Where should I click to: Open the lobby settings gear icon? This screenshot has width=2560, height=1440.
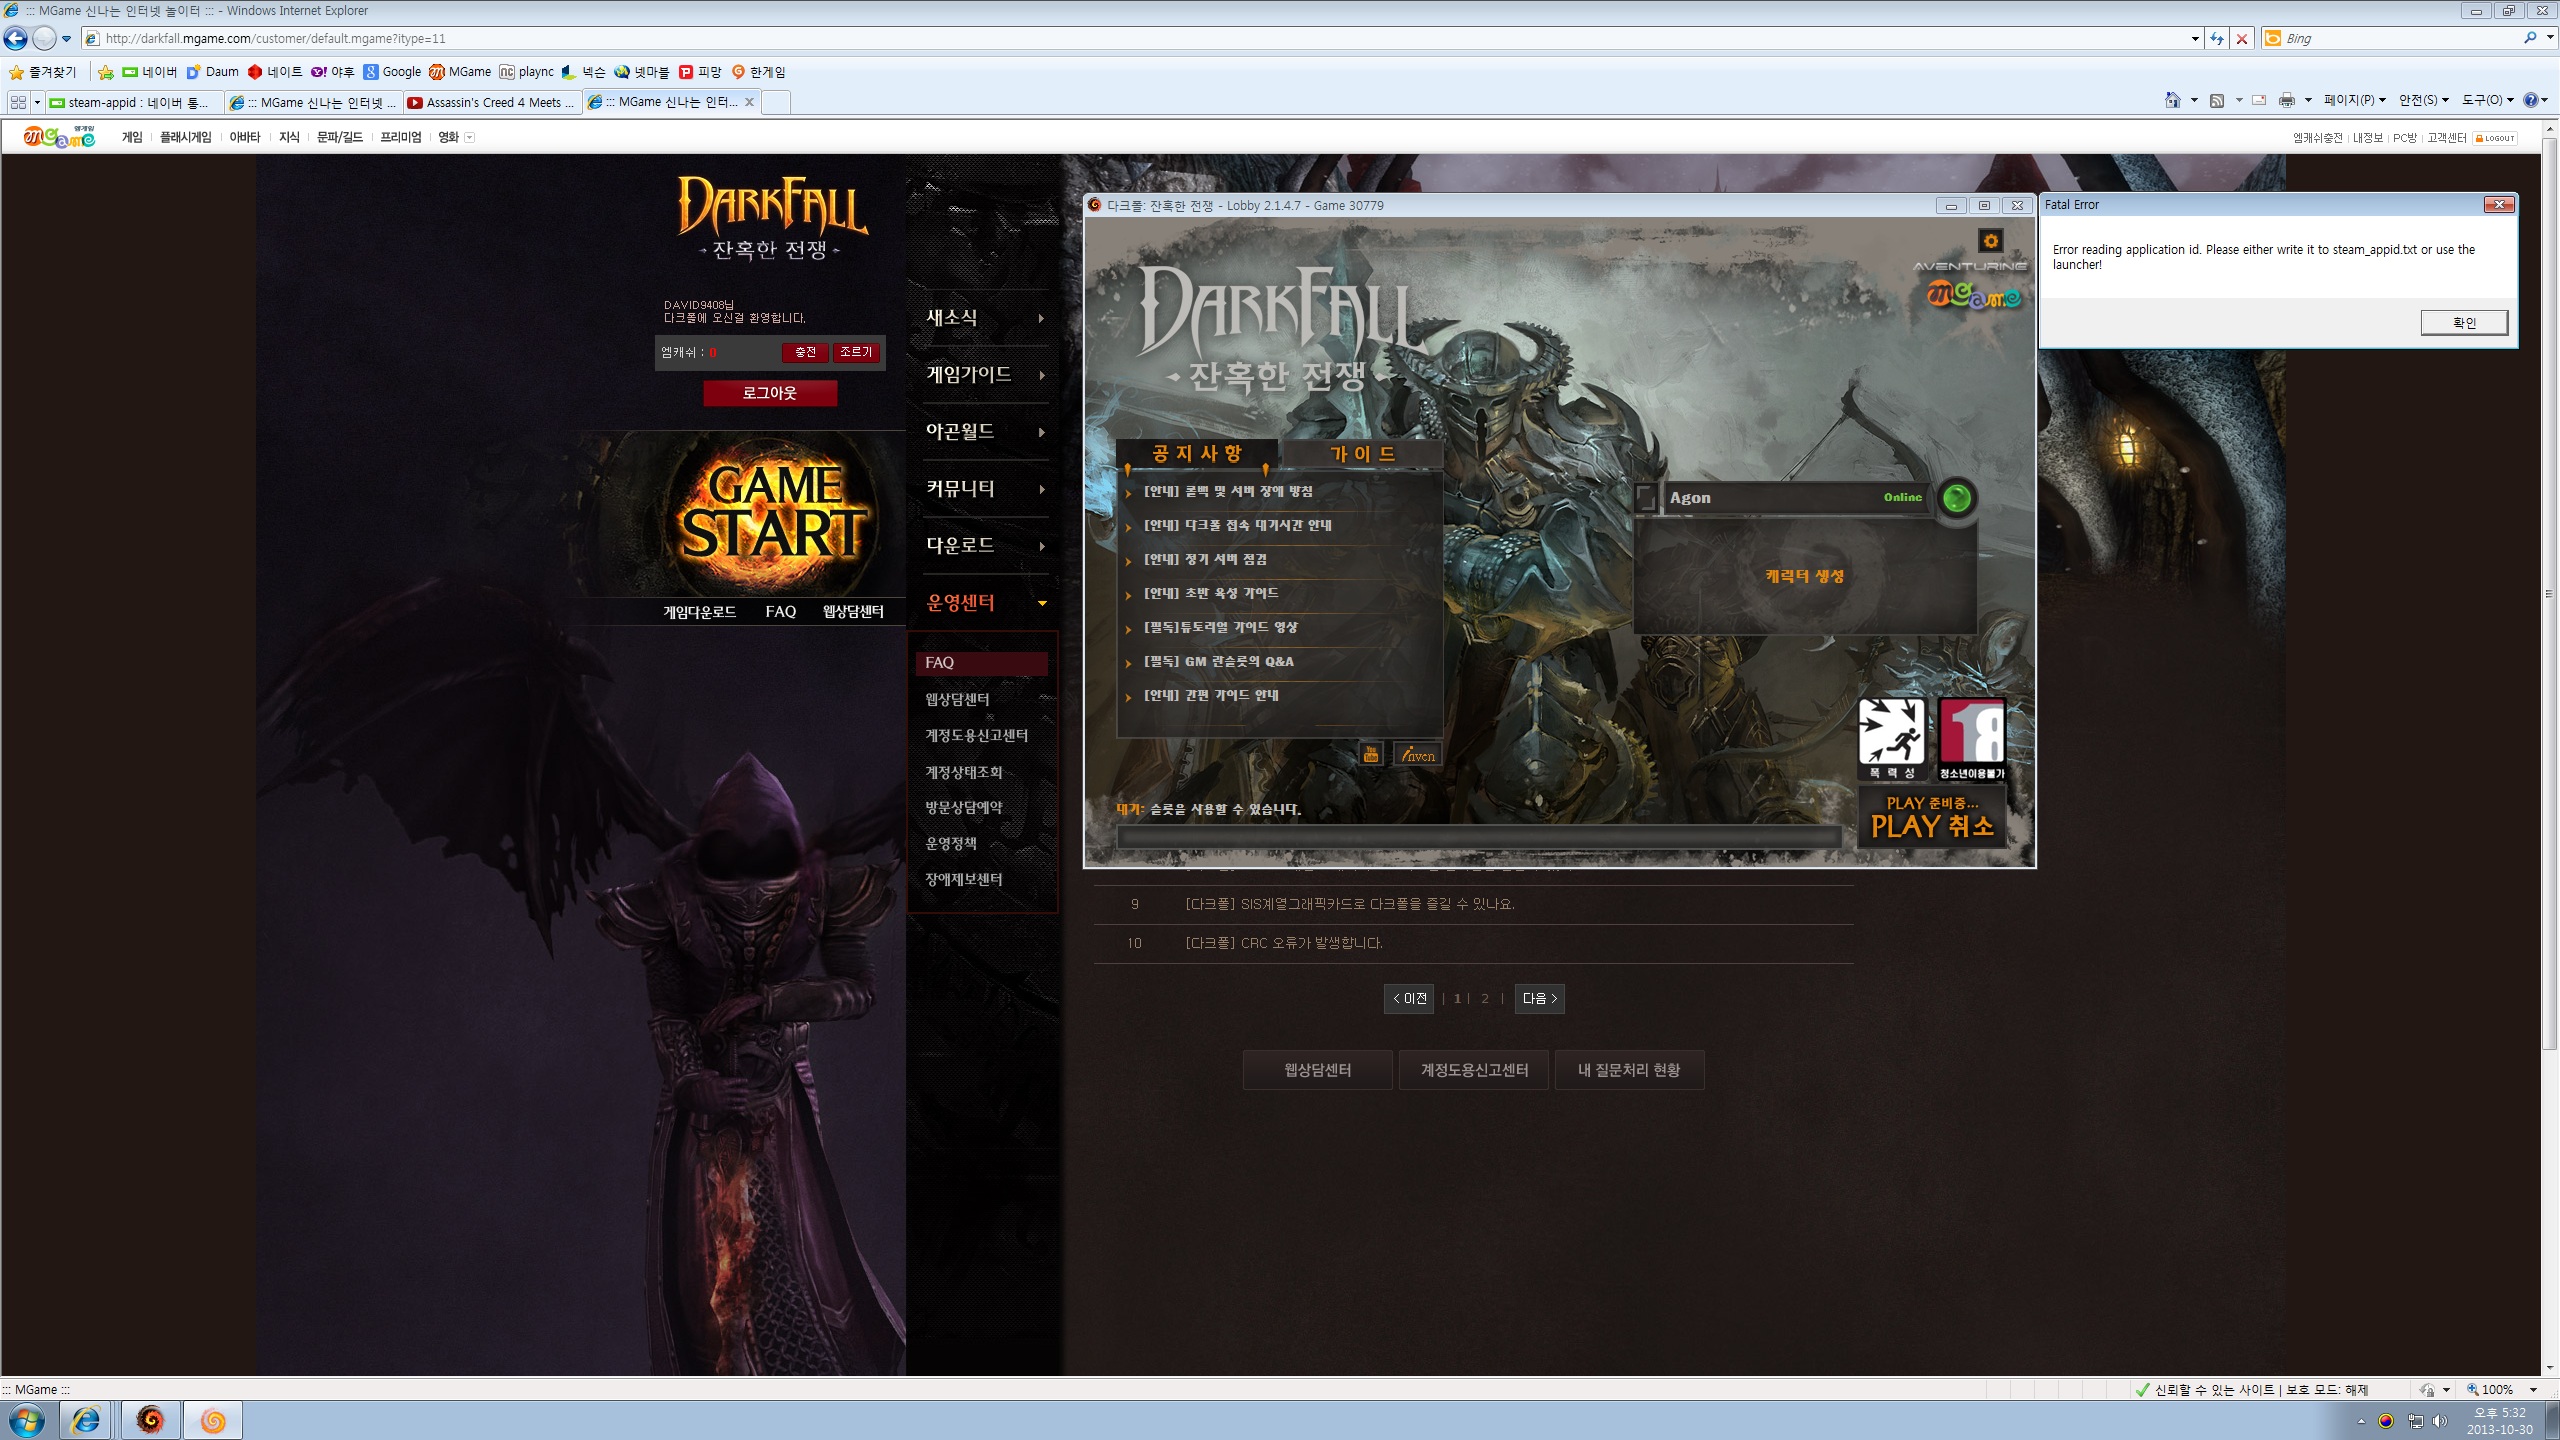pos(1990,241)
